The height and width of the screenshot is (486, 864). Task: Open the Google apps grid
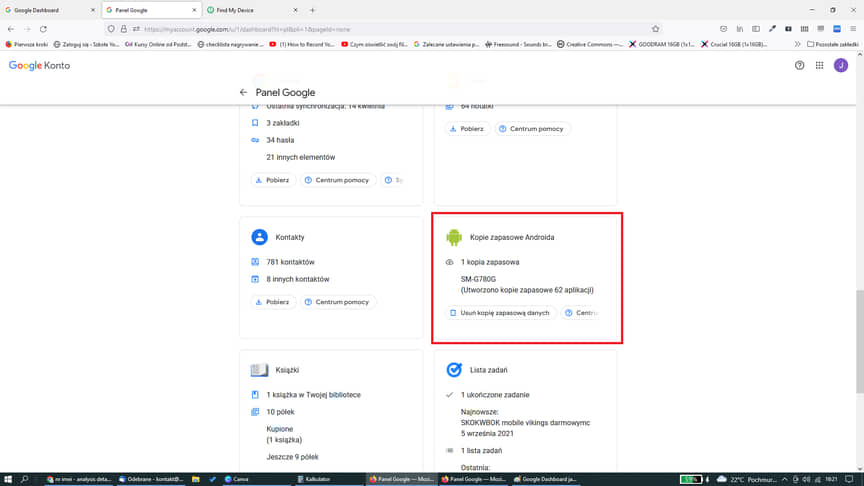pos(819,66)
